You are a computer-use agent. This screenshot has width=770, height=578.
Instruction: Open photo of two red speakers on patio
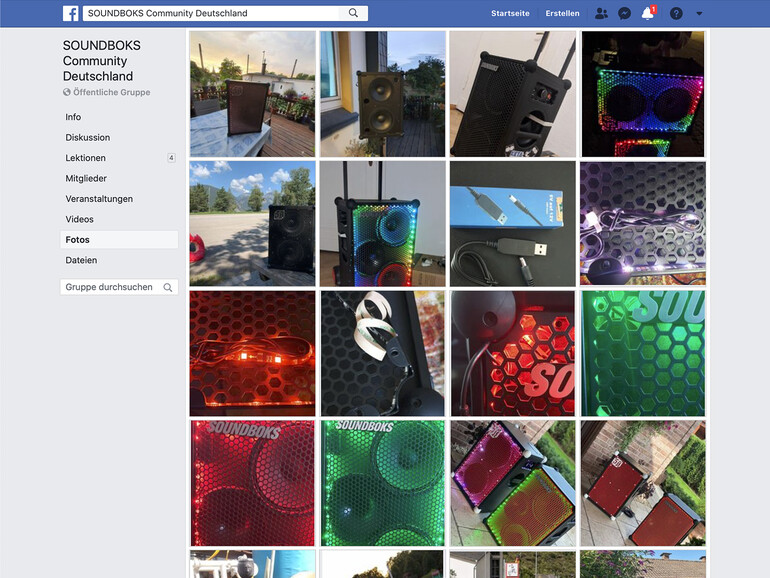[643, 484]
